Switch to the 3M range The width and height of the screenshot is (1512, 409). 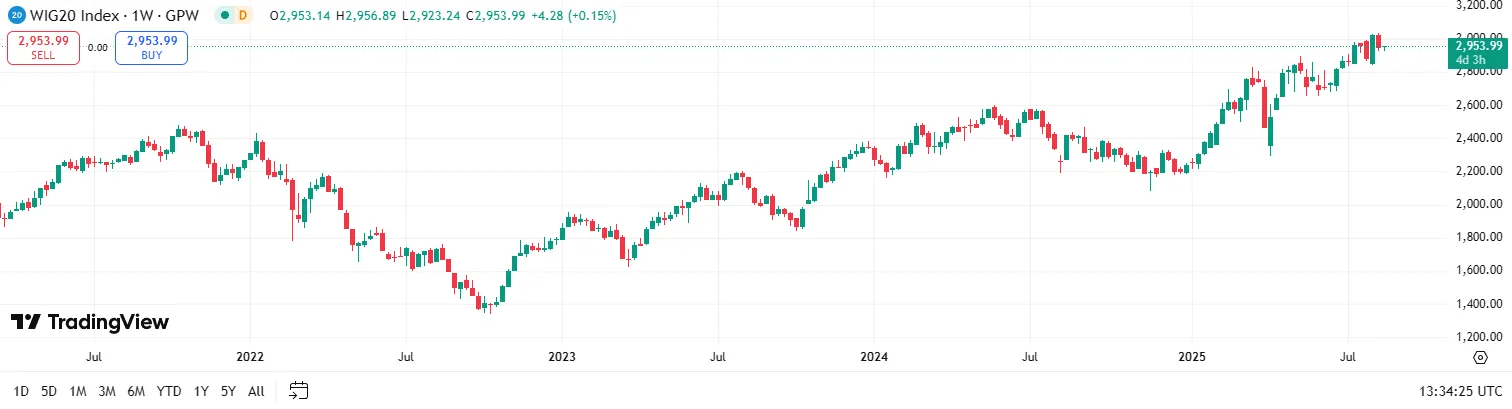pos(107,390)
